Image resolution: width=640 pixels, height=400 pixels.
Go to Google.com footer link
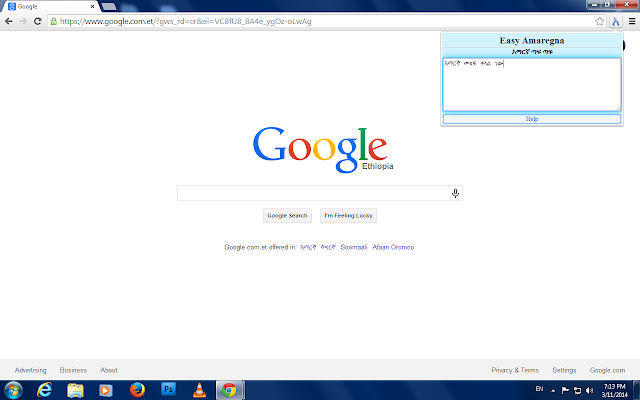click(x=607, y=370)
